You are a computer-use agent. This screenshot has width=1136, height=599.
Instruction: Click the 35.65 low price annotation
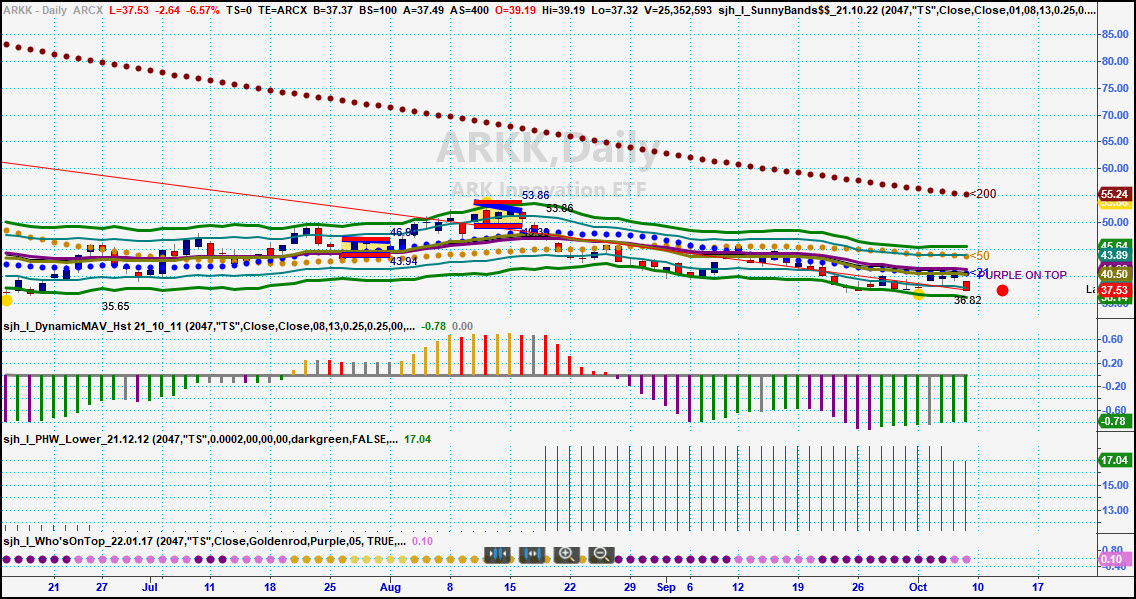point(115,306)
